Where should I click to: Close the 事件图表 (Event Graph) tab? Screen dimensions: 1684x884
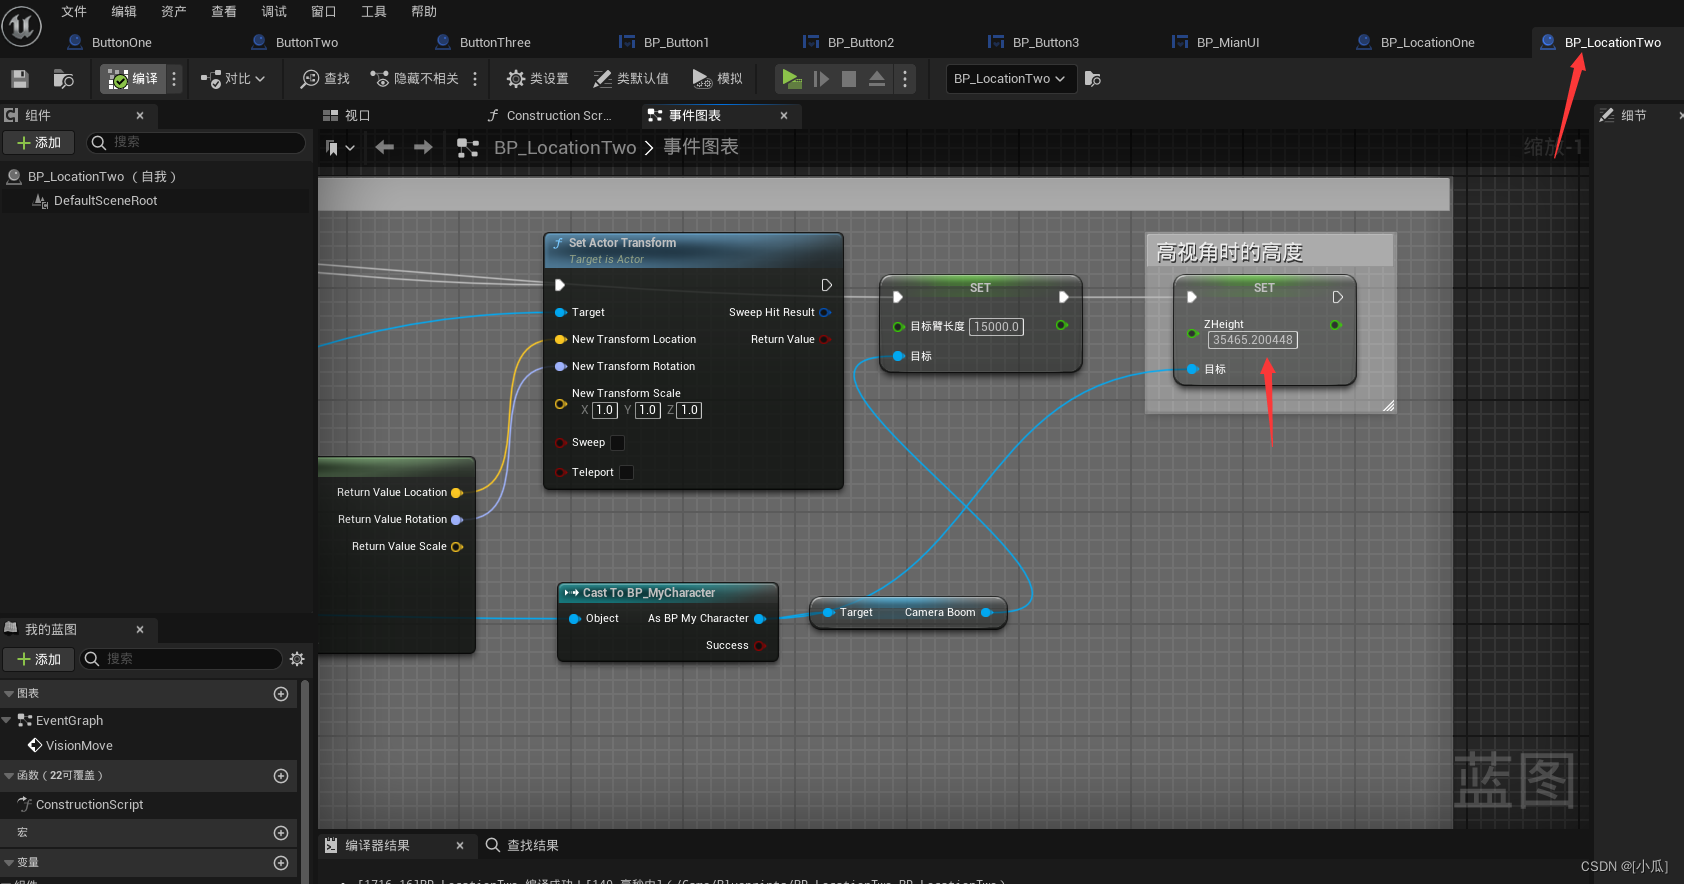pos(784,116)
